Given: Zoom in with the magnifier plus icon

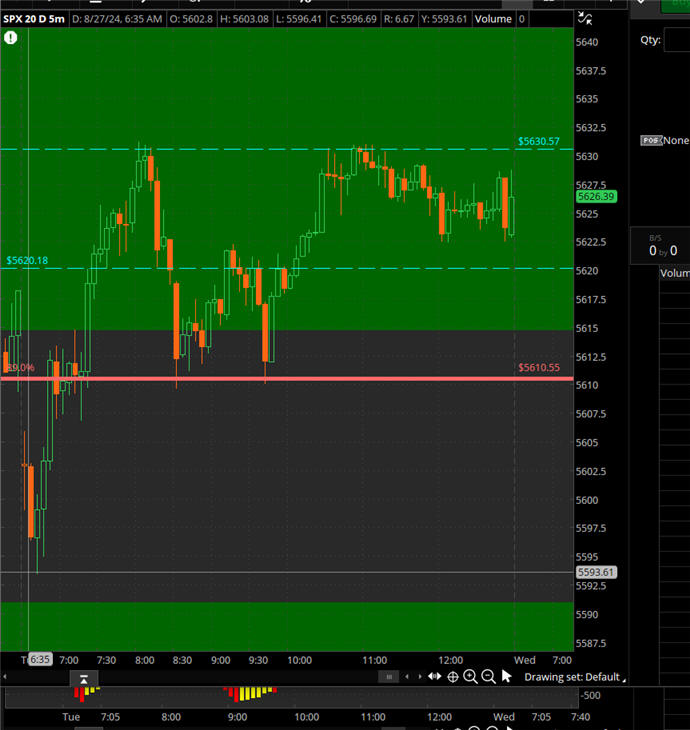Looking at the screenshot, I should (x=470, y=677).
